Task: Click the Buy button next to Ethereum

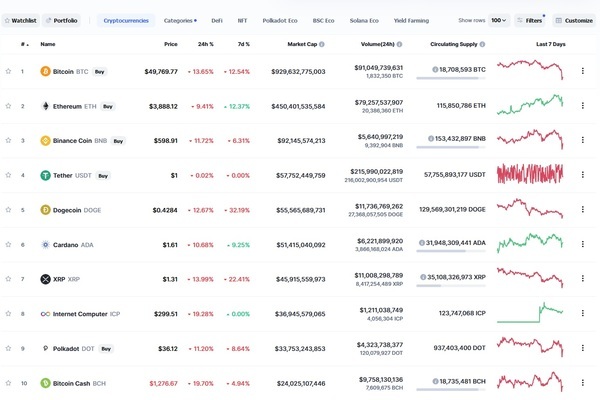Action: (107, 106)
